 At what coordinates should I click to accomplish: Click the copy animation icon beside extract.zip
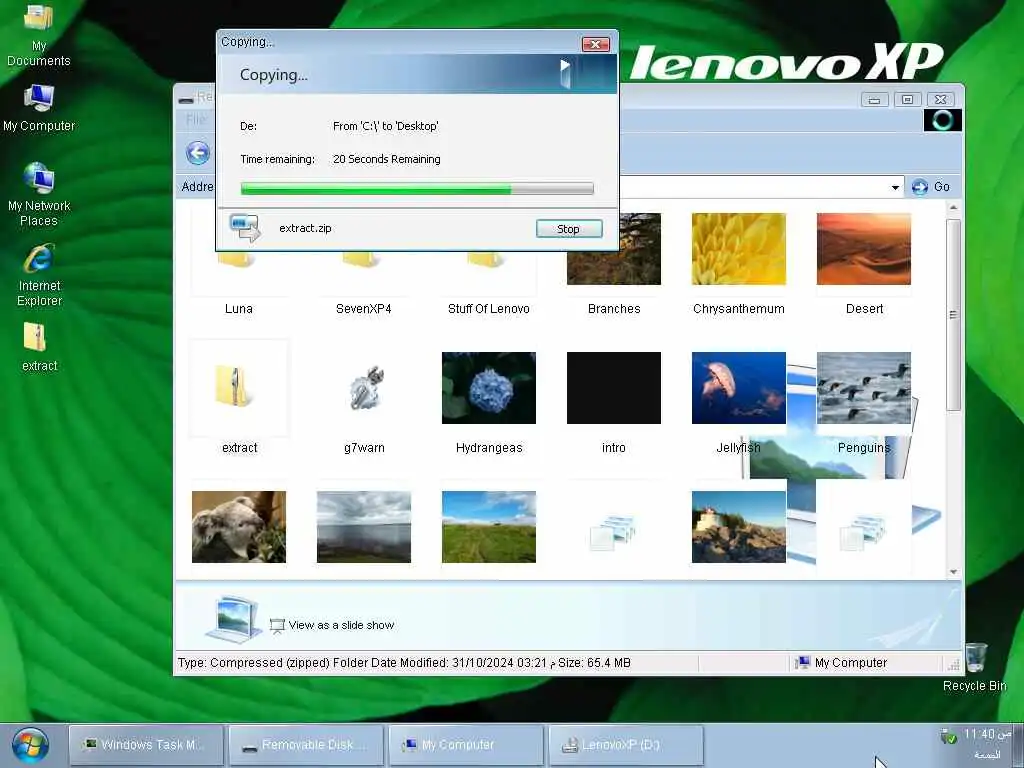[245, 228]
